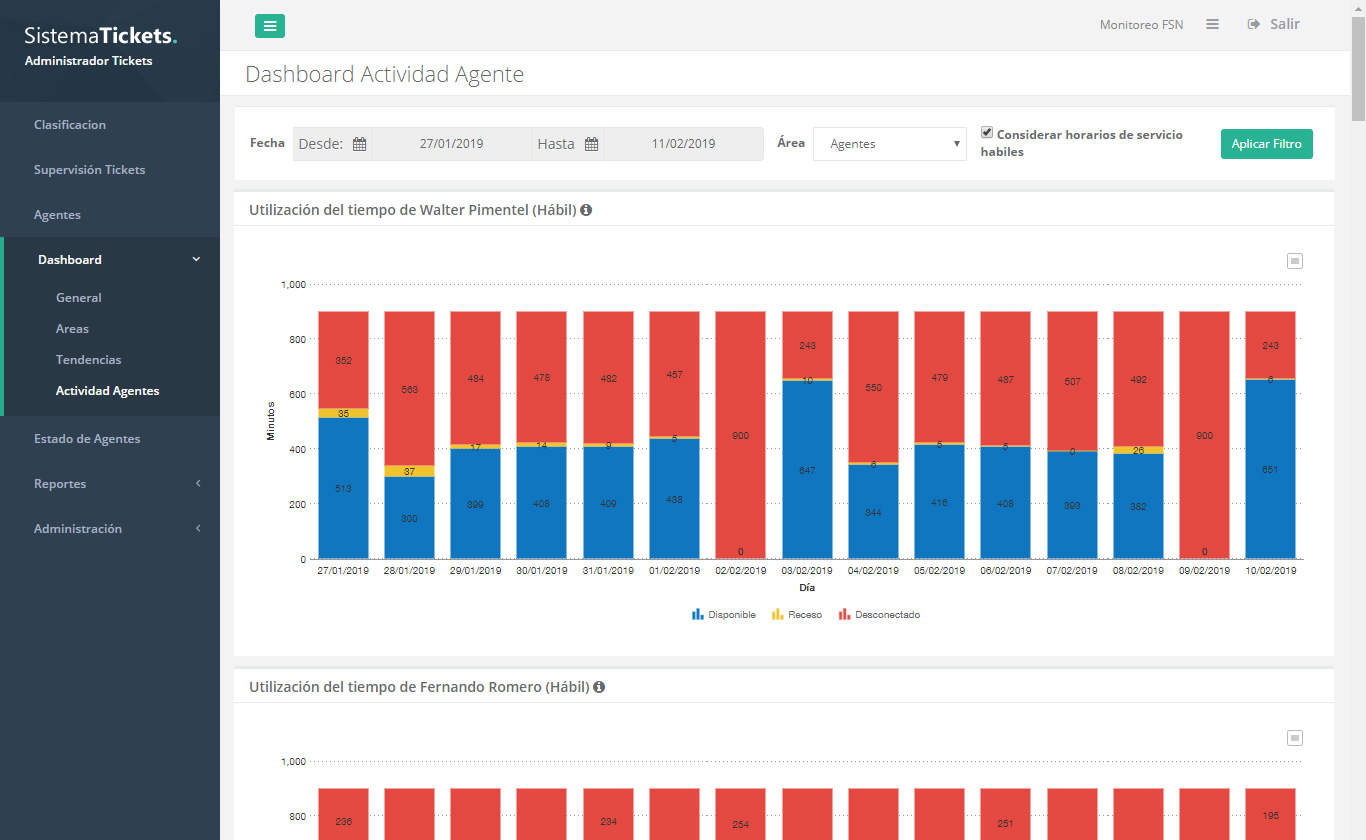Click the 10/02/2019 axis label

[x=1270, y=571]
